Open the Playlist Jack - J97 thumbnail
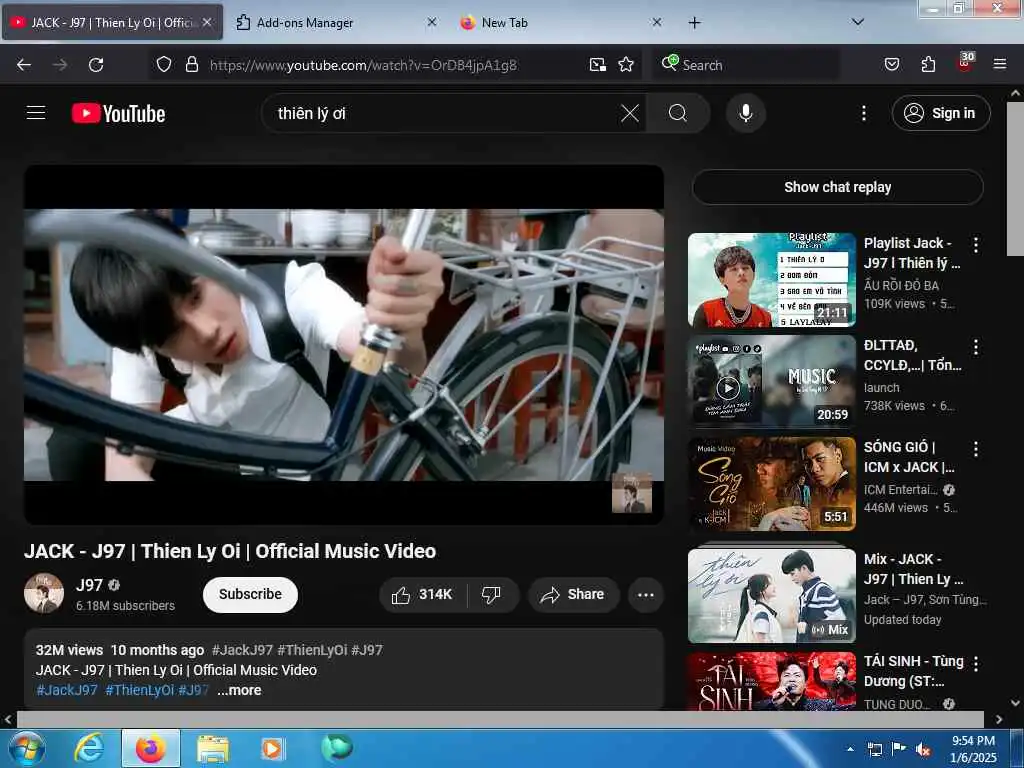The width and height of the screenshot is (1024, 768). pos(771,280)
